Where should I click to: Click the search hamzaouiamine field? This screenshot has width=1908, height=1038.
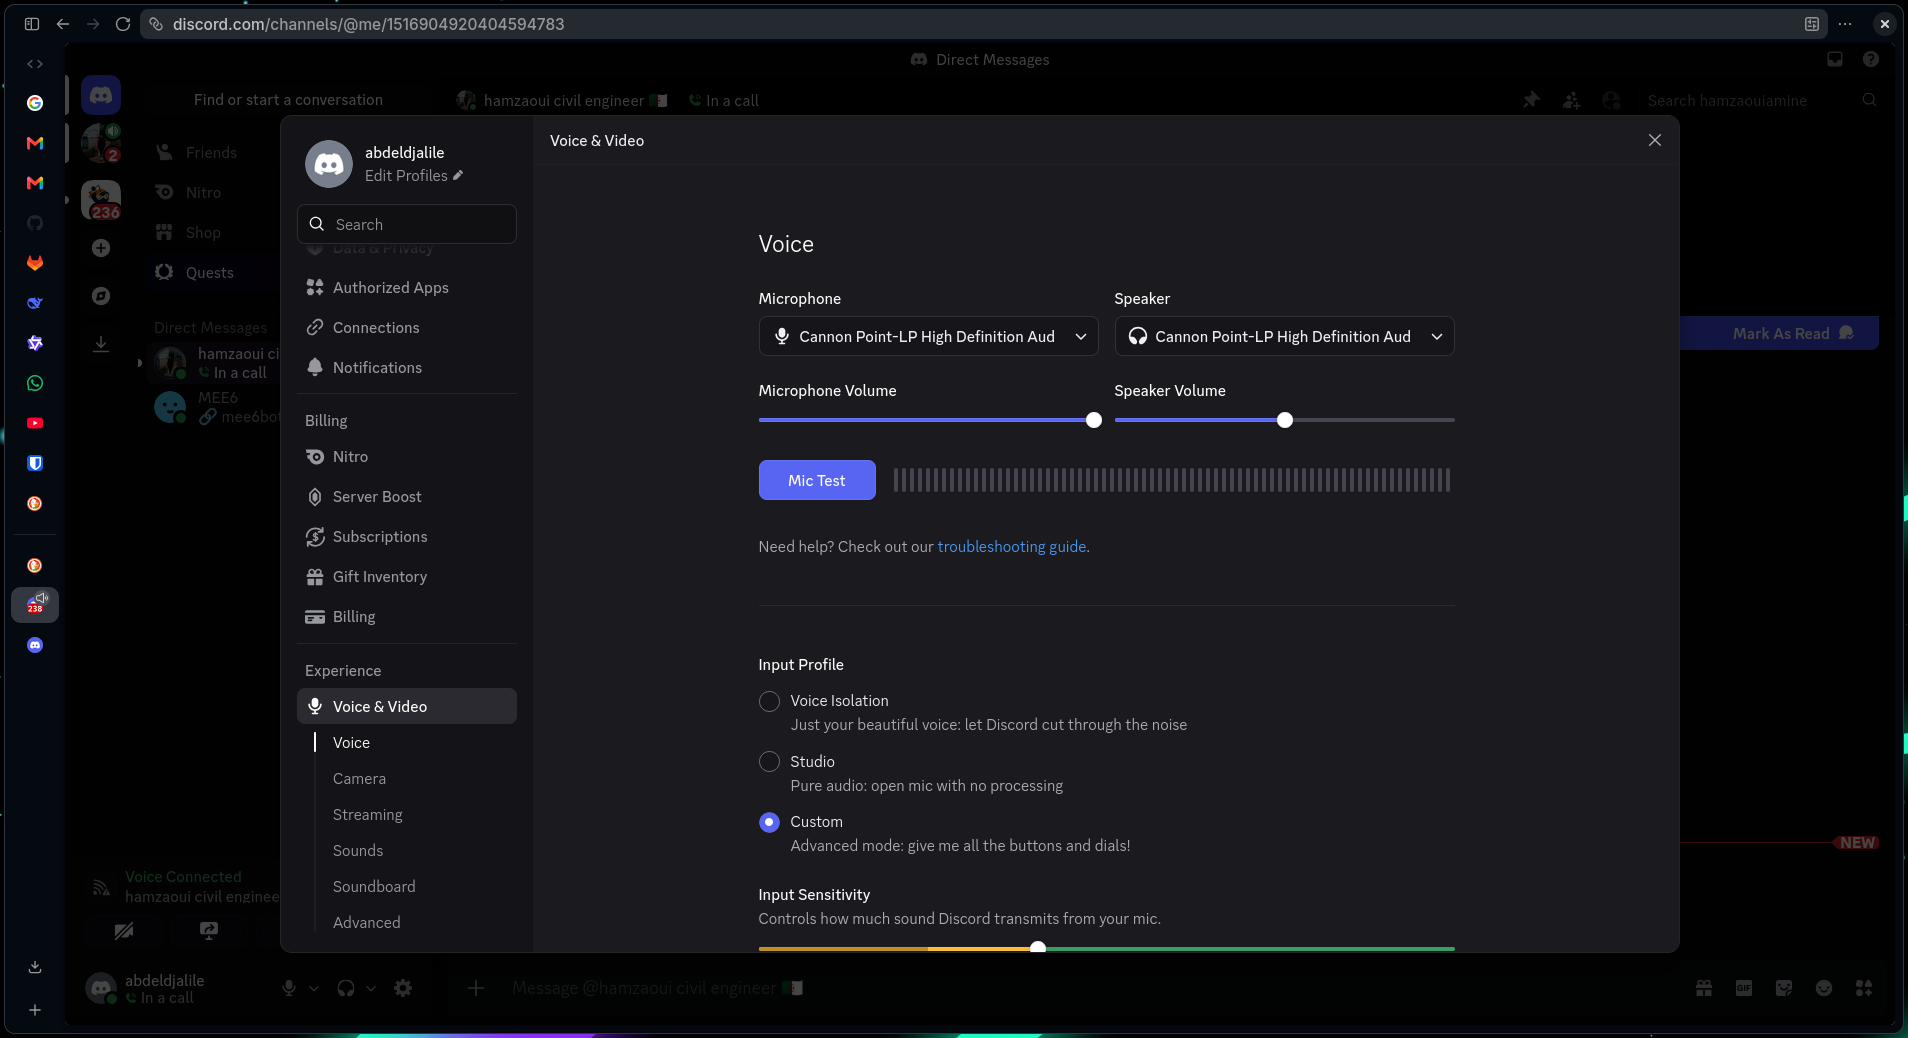[1762, 100]
